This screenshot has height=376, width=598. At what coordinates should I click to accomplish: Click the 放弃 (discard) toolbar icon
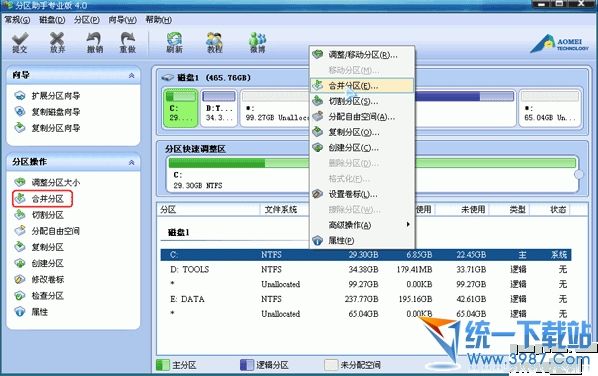57,42
